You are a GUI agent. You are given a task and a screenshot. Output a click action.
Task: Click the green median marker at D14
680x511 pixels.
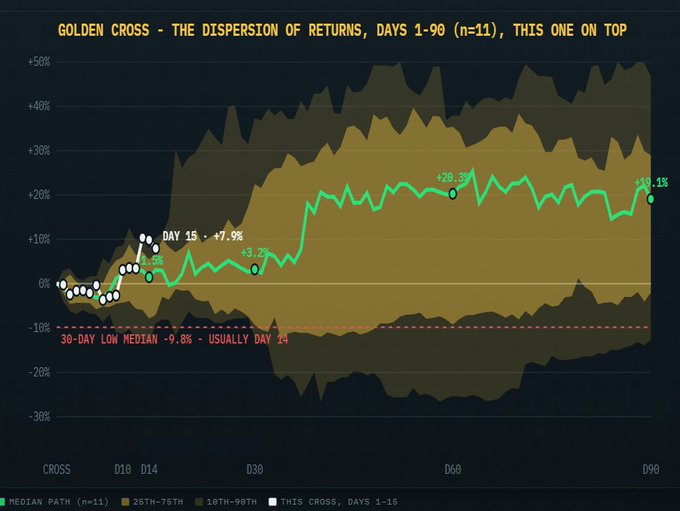(149, 277)
